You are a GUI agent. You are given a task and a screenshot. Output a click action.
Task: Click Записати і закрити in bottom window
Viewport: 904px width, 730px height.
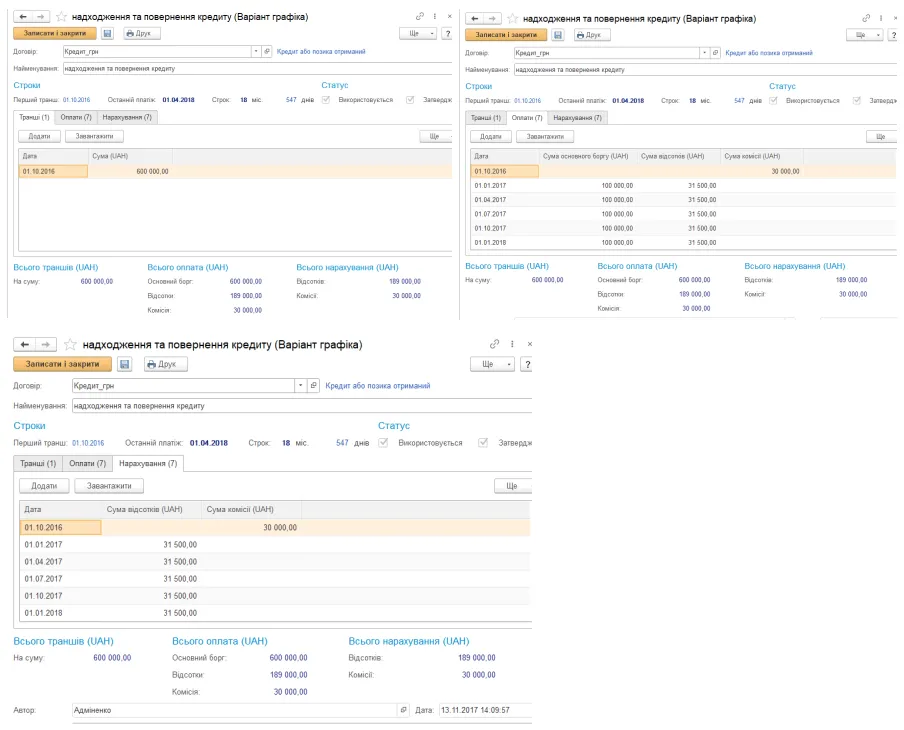(x=62, y=364)
